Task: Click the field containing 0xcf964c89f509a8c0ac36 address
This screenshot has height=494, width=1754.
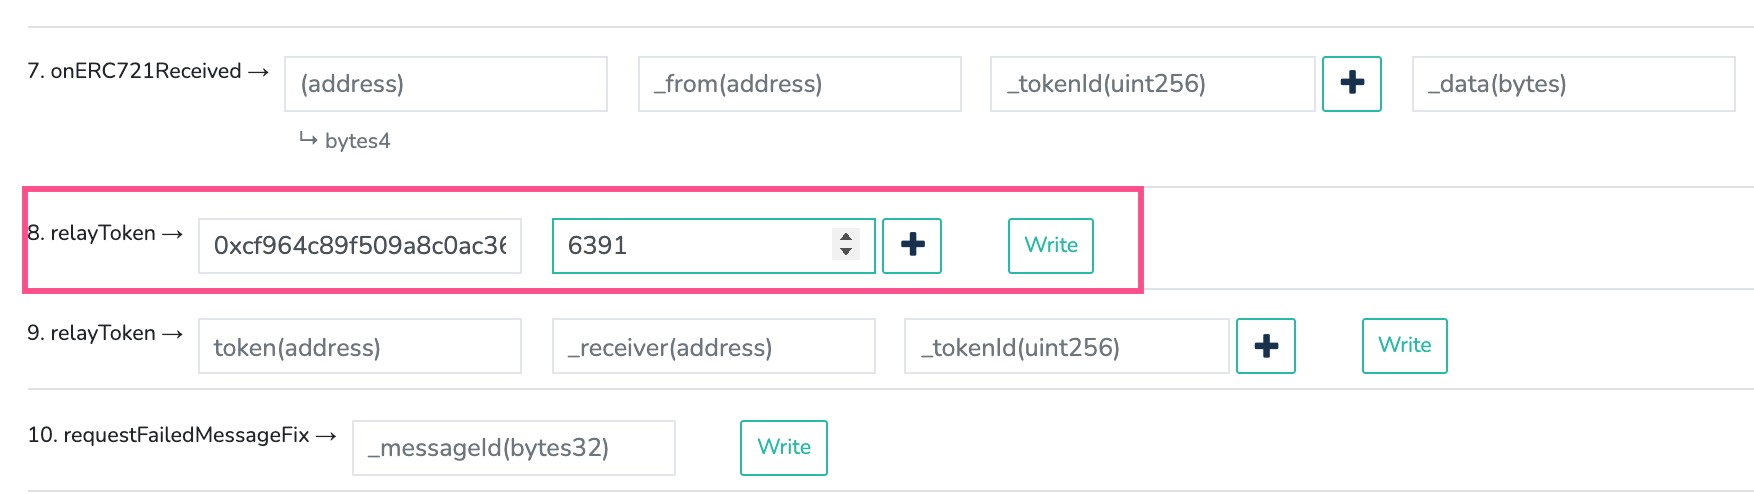Action: click(360, 246)
